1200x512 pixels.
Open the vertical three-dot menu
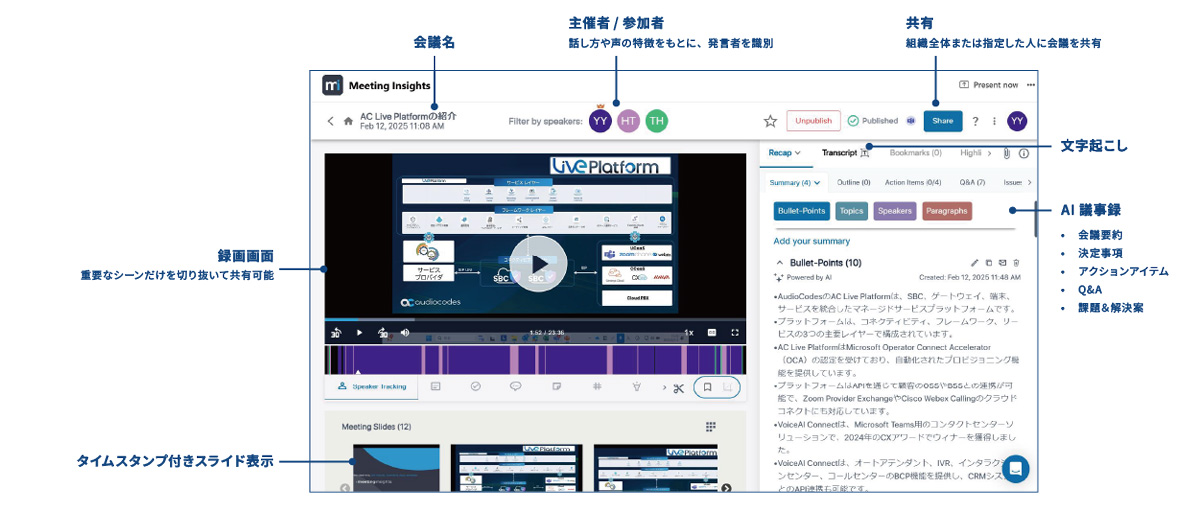pyautogui.click(x=994, y=121)
